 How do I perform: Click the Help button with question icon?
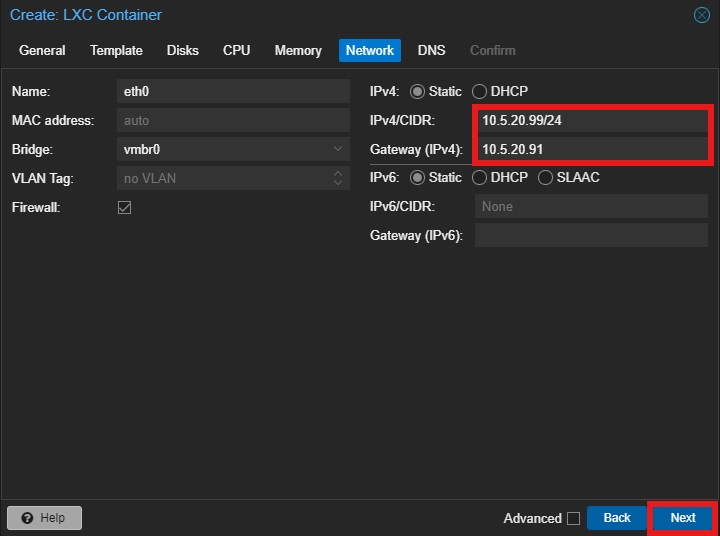44,518
